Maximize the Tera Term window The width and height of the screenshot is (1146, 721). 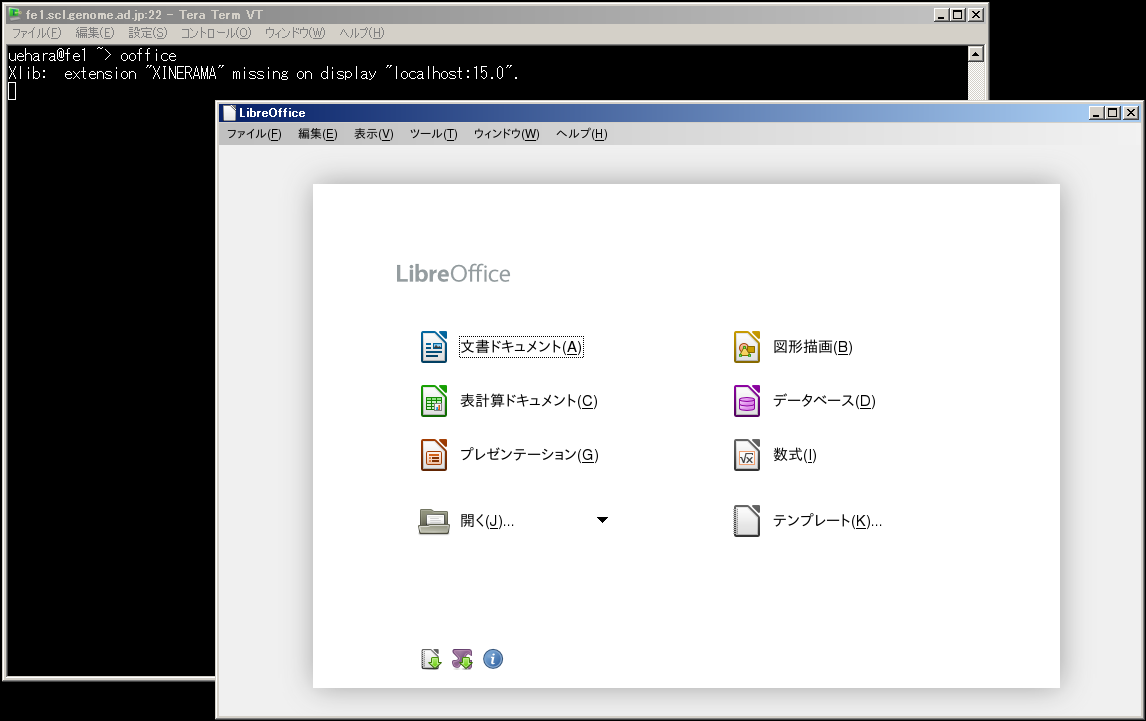coord(957,15)
